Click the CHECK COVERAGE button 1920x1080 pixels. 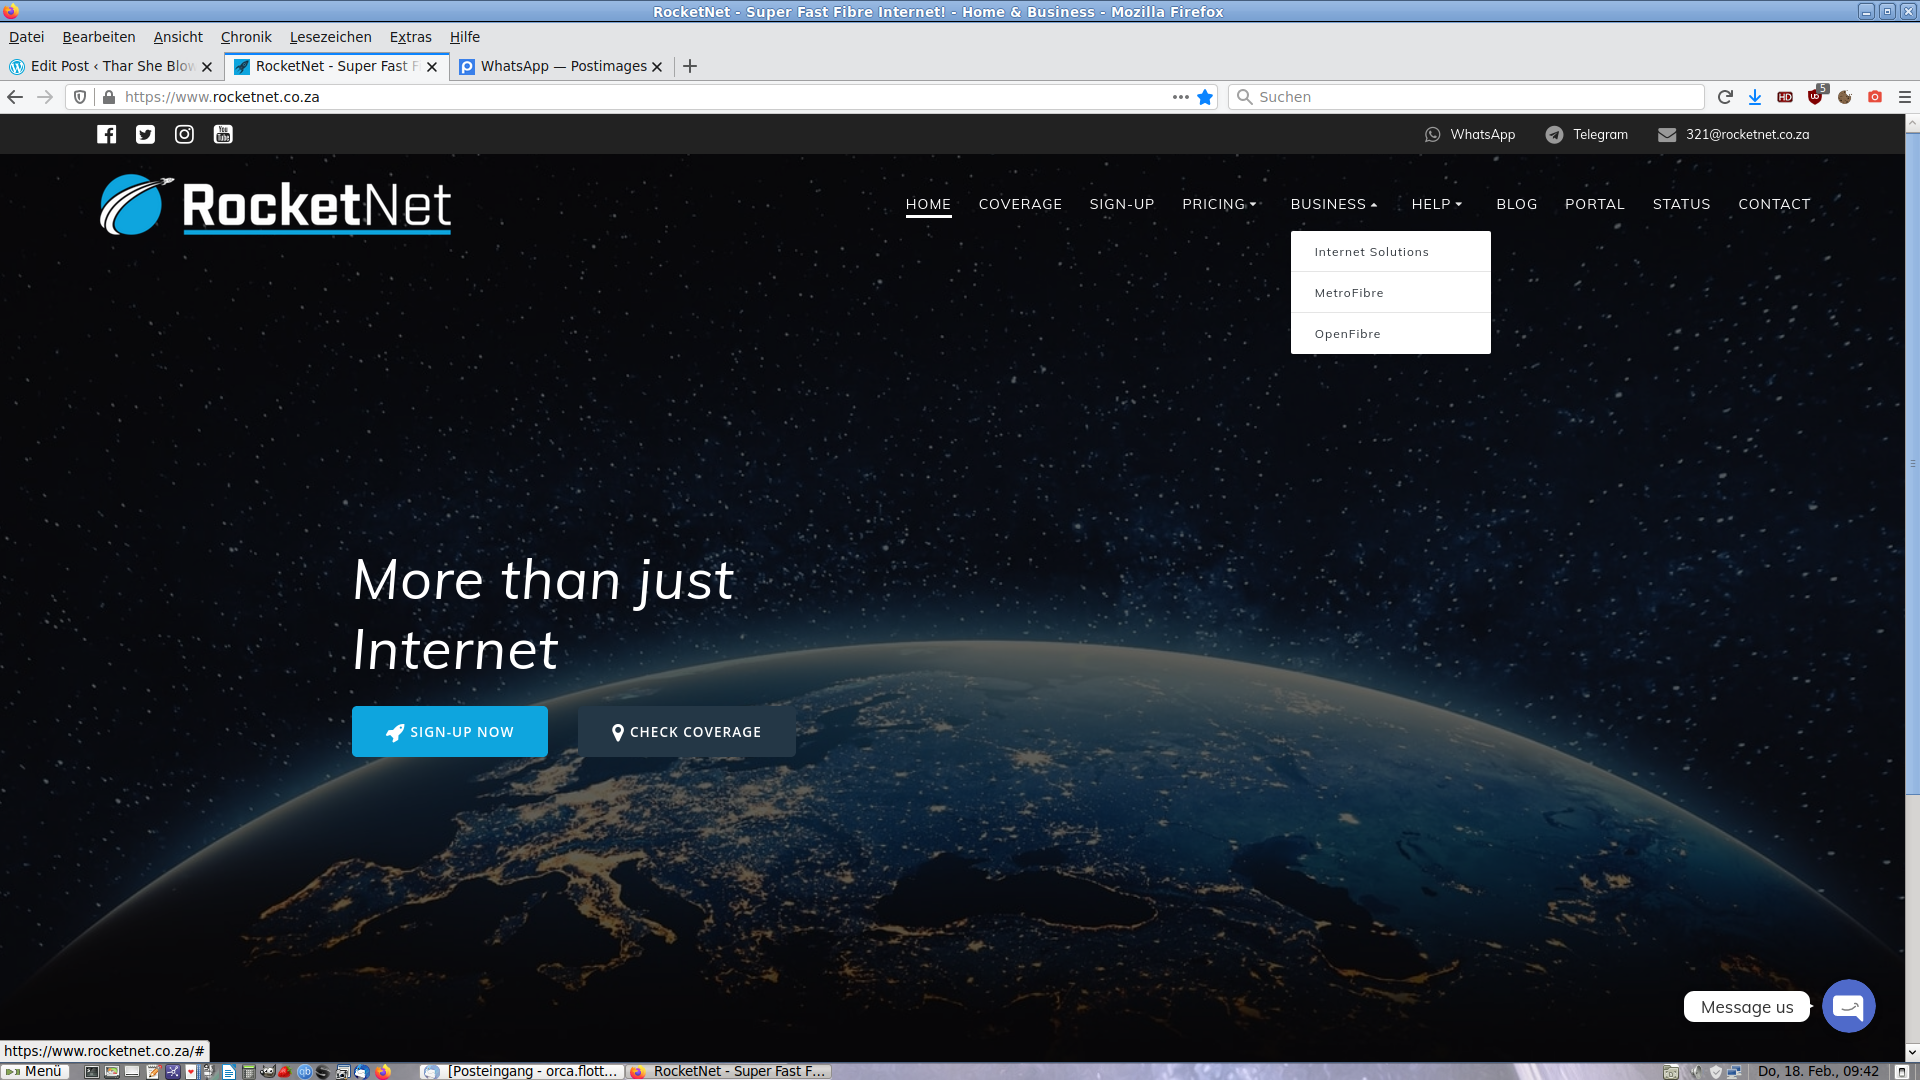point(687,732)
